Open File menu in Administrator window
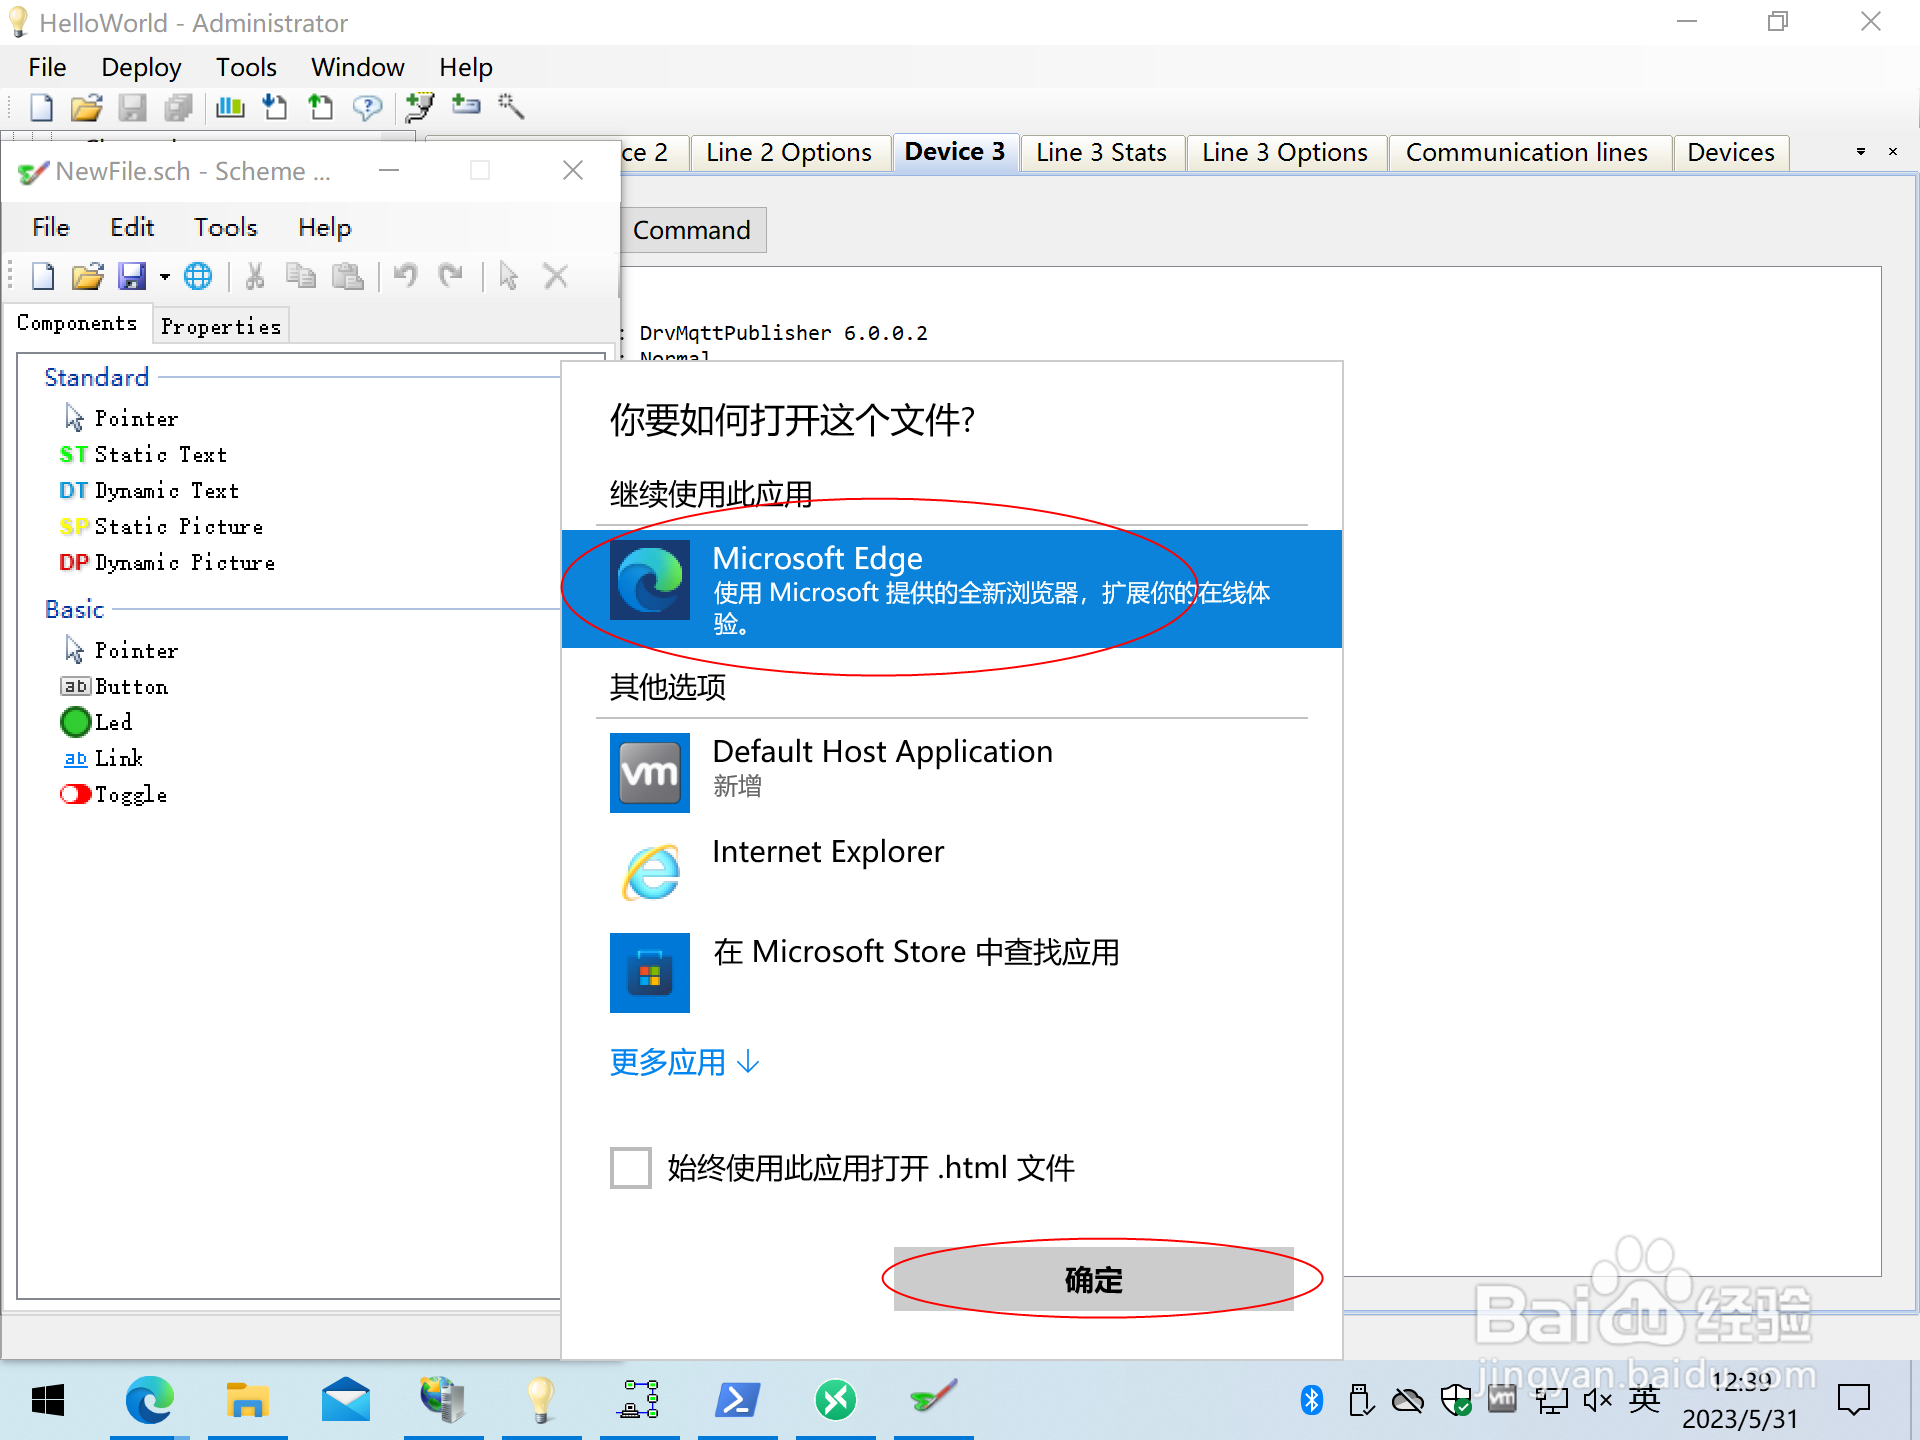 click(47, 67)
